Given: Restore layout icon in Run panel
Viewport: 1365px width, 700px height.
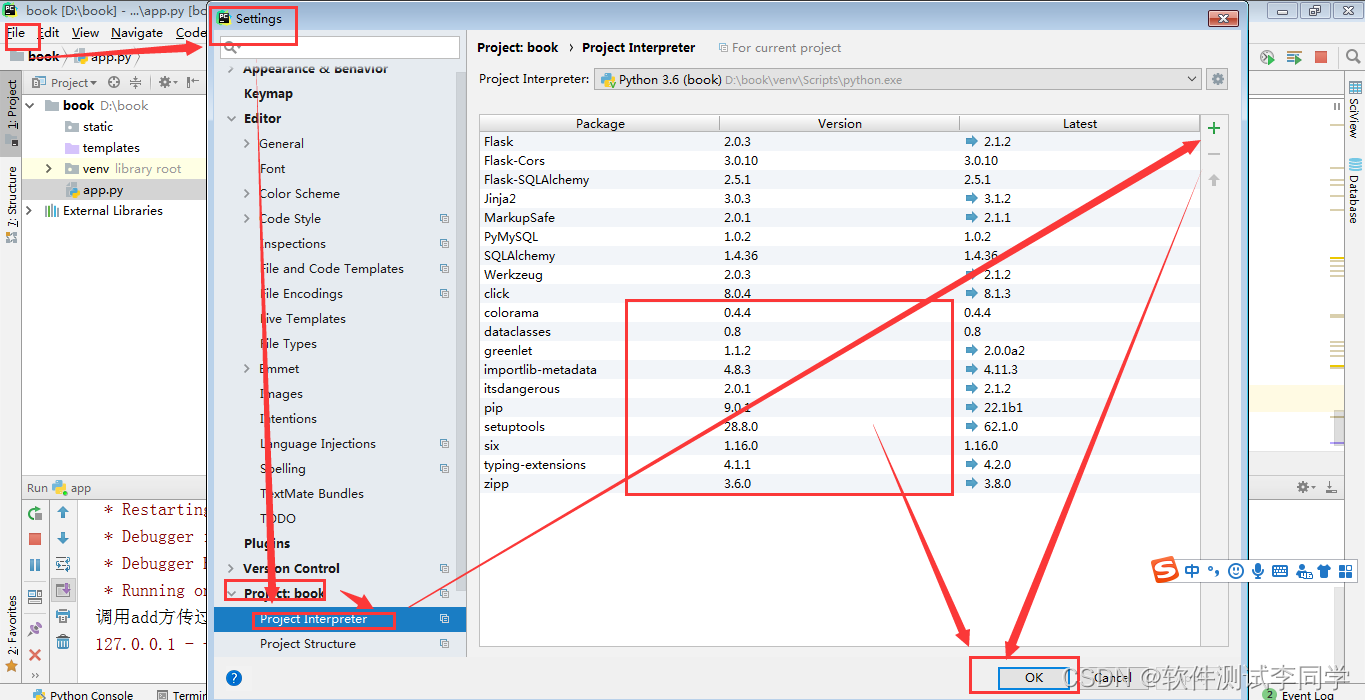Looking at the screenshot, I should coord(35,597).
